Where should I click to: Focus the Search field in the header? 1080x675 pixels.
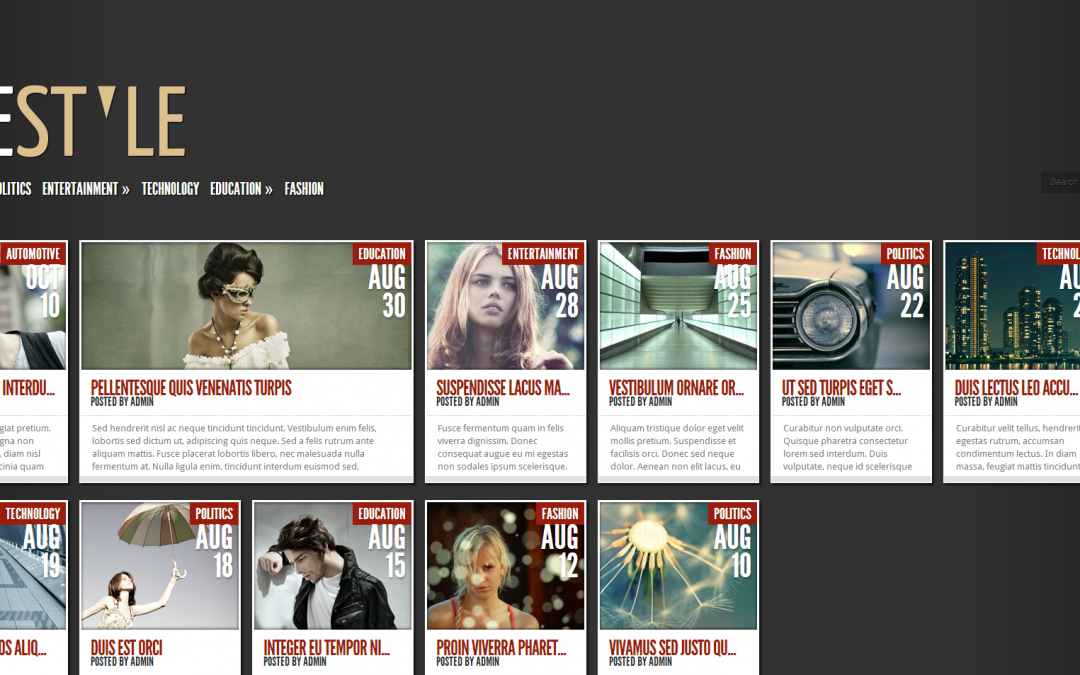(1061, 182)
